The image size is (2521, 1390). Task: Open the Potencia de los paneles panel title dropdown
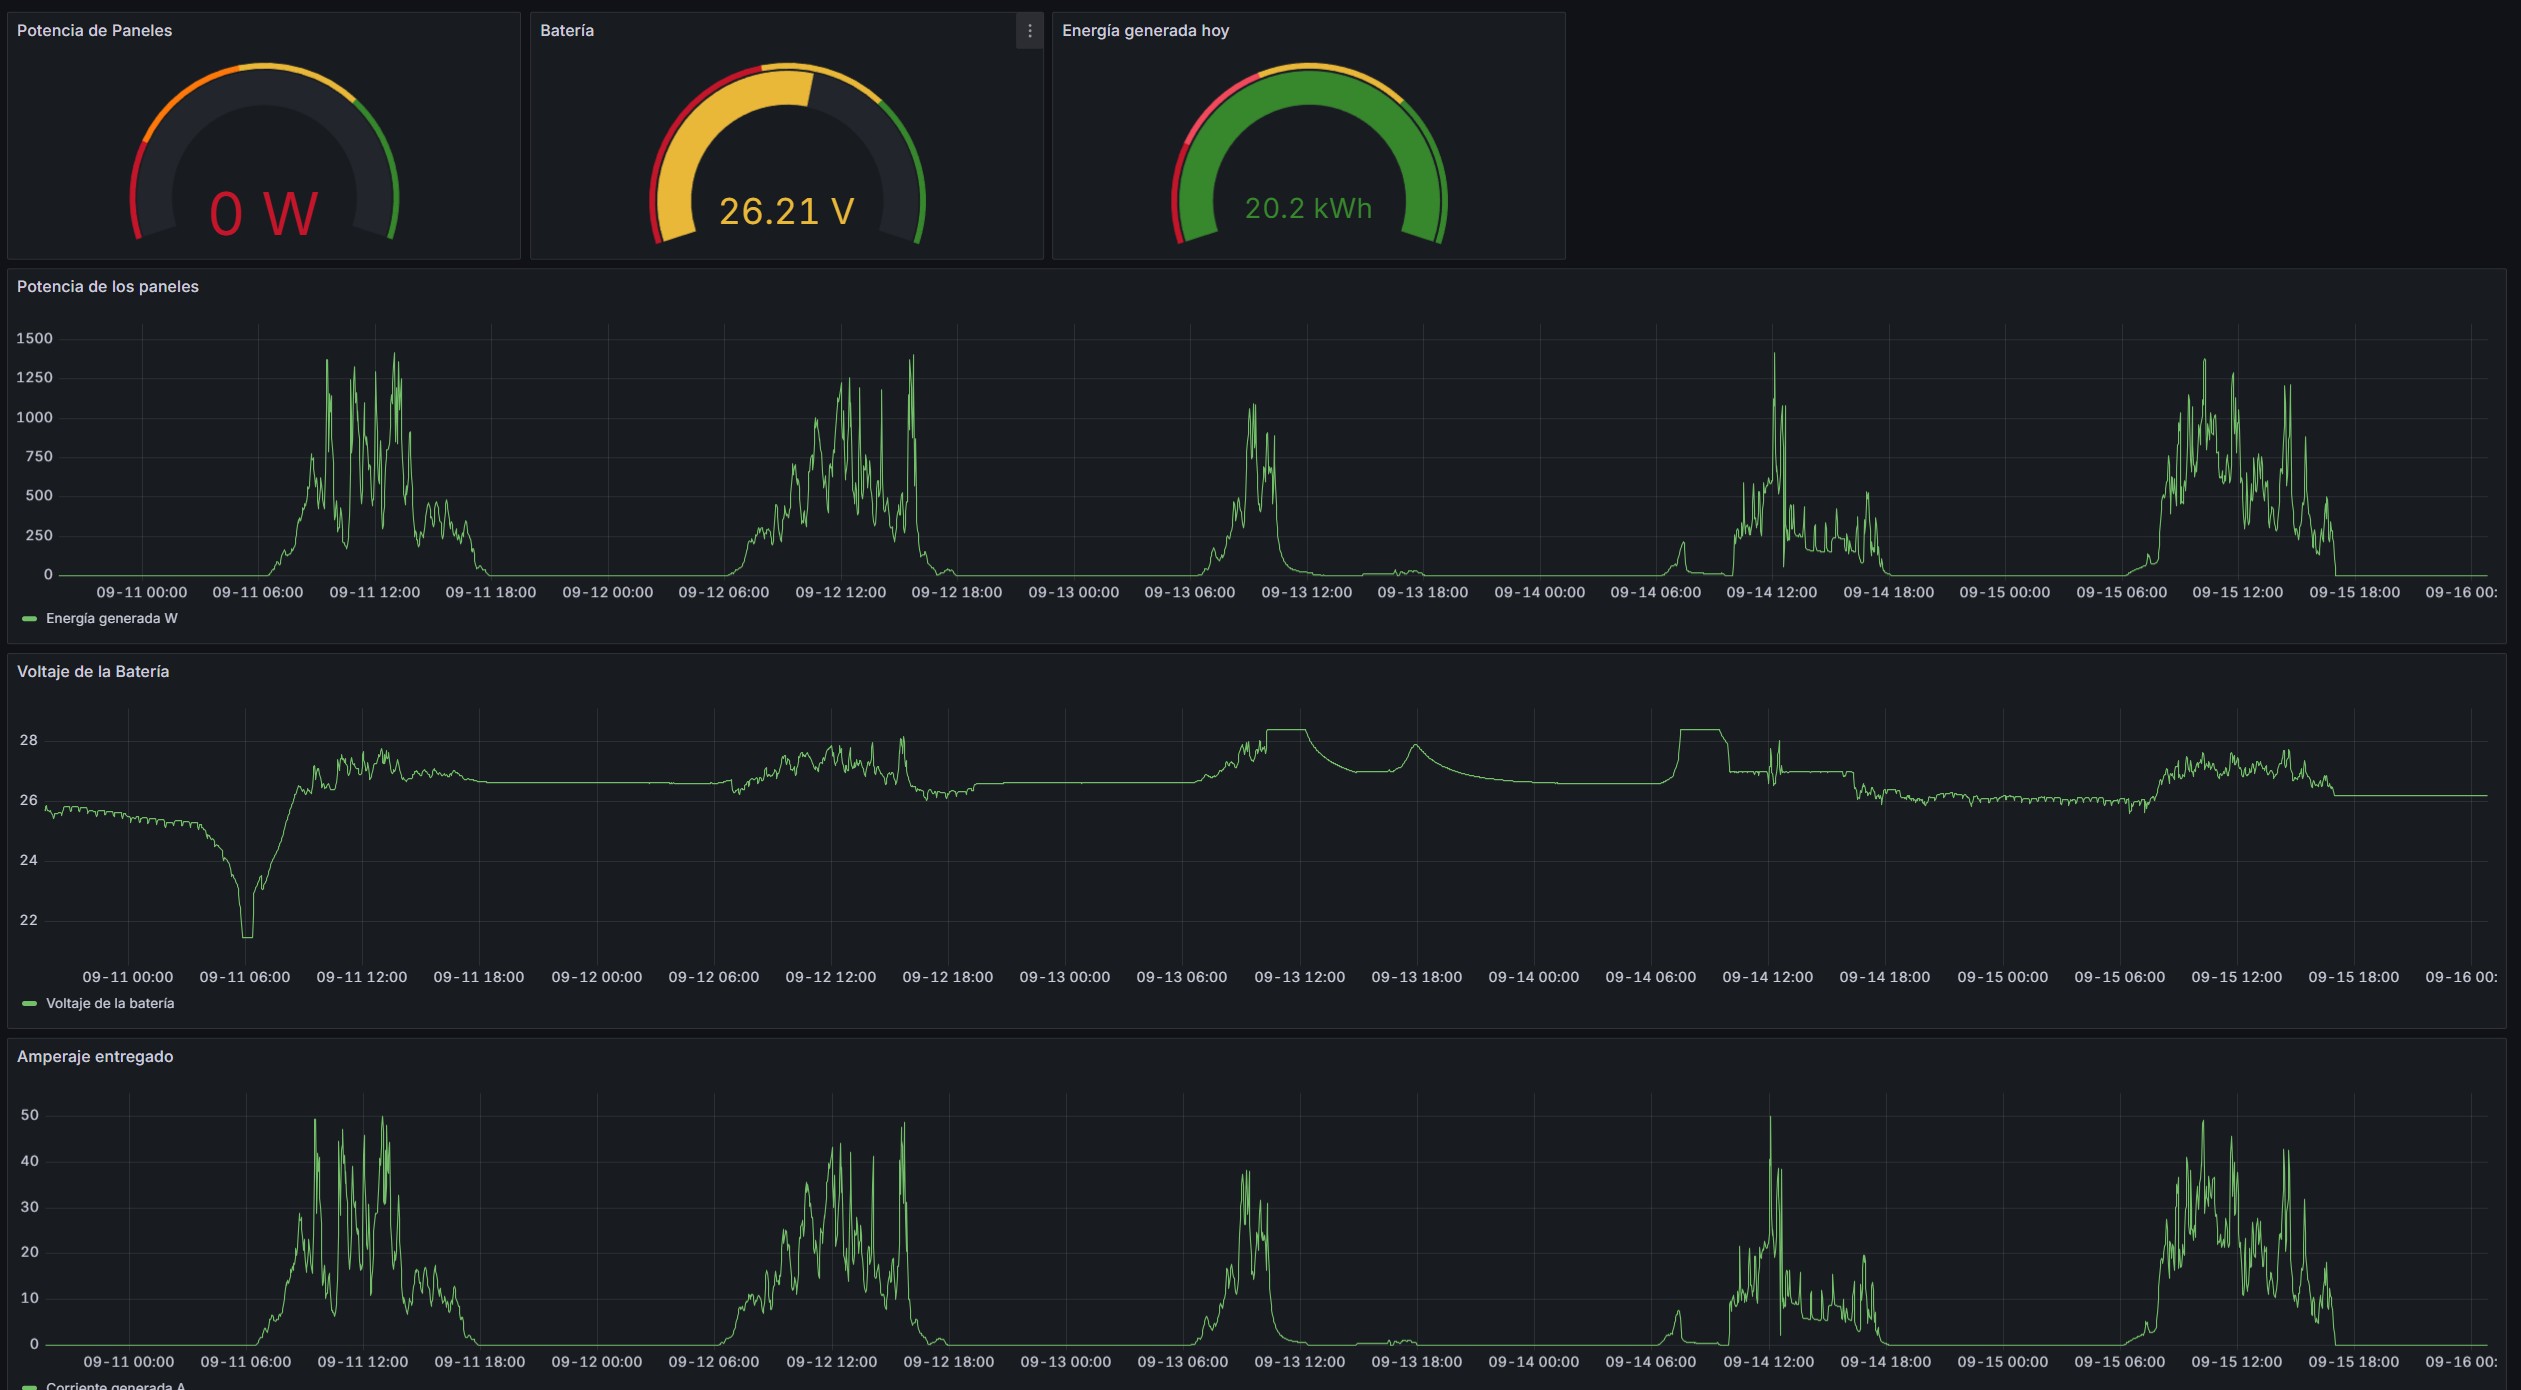tap(108, 287)
